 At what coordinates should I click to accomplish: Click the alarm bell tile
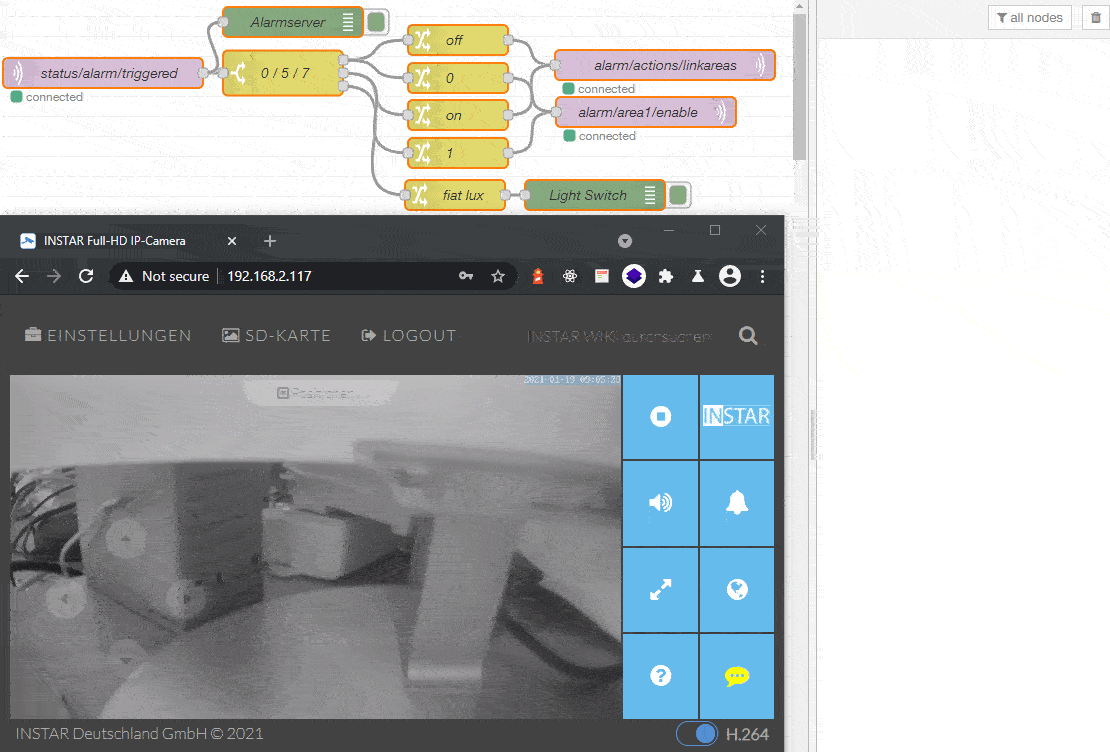(737, 503)
